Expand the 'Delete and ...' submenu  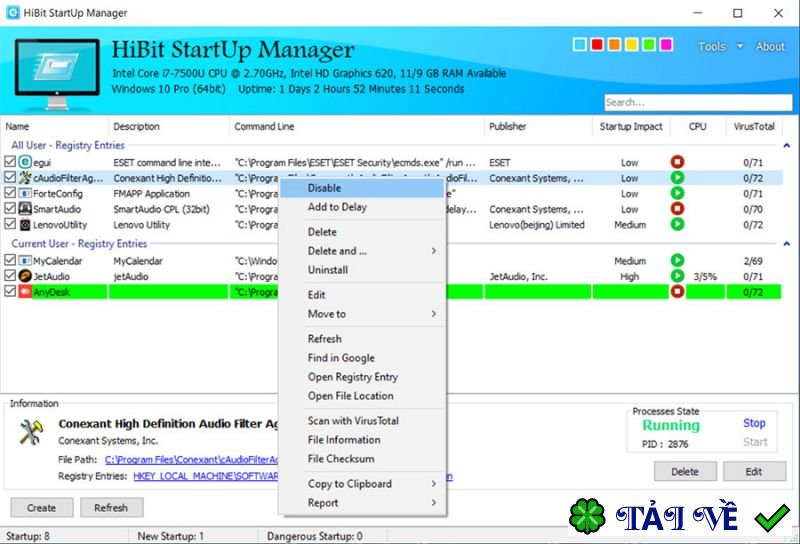tap(362, 251)
